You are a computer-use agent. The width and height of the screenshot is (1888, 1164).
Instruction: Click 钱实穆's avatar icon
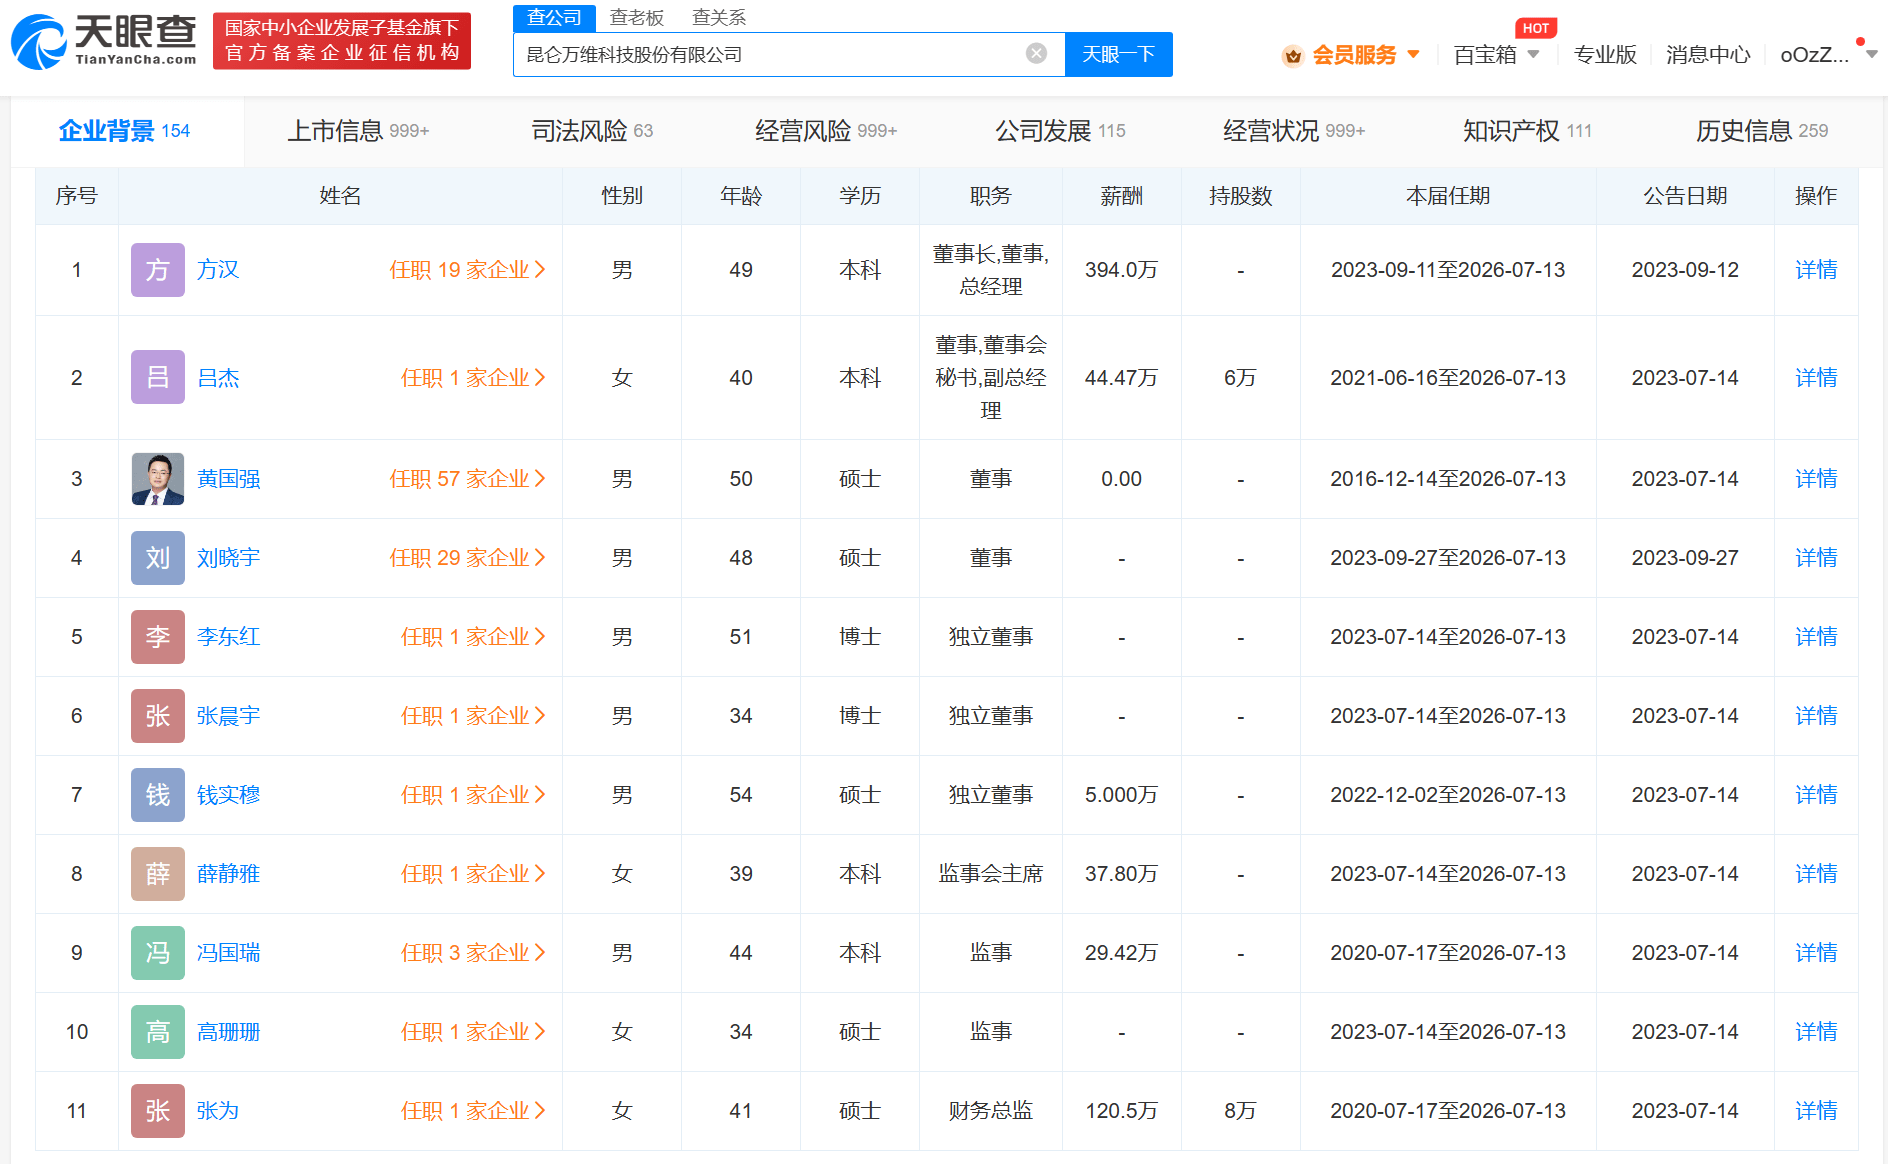click(x=158, y=795)
